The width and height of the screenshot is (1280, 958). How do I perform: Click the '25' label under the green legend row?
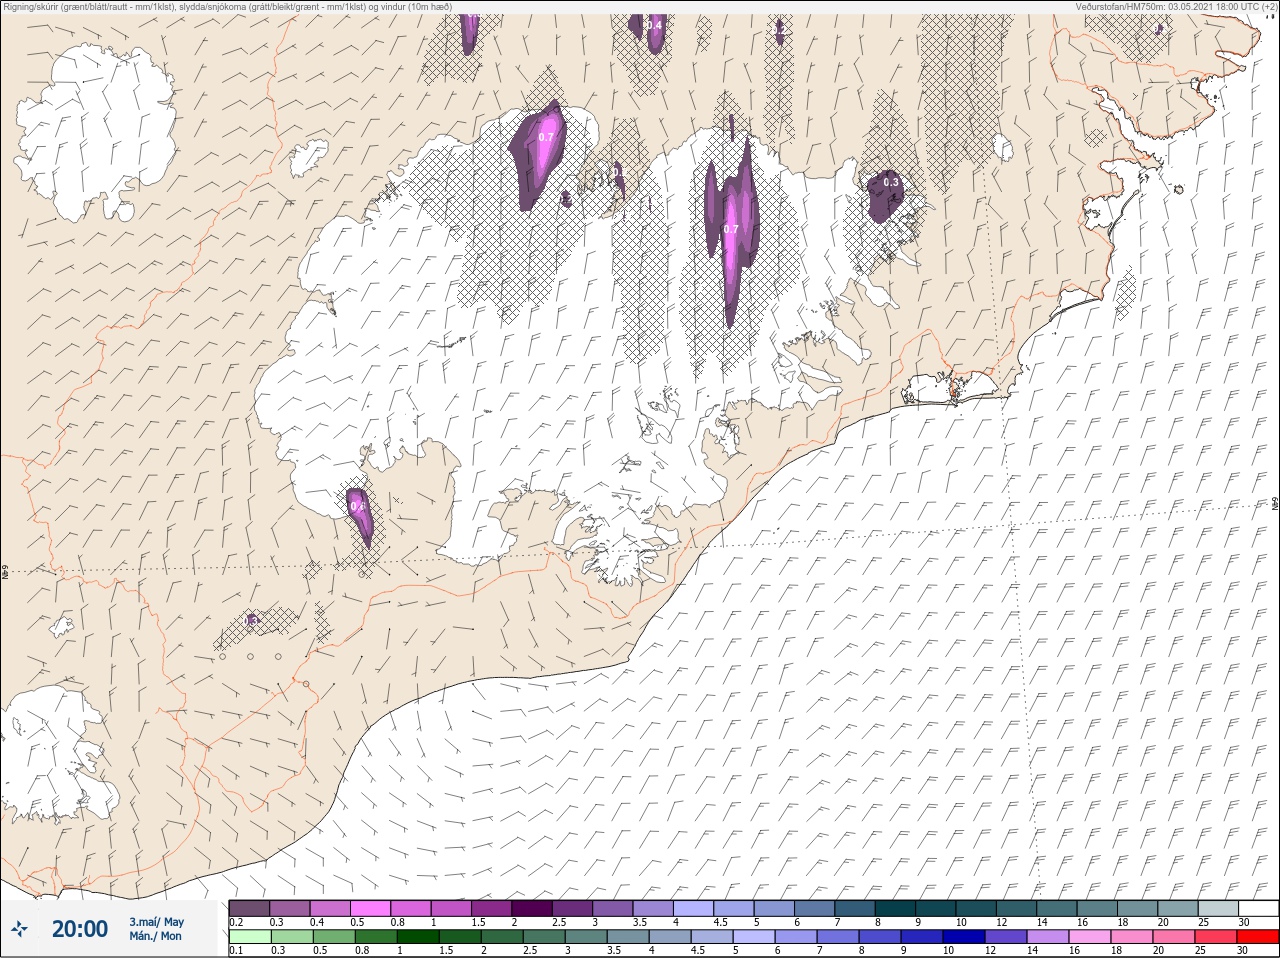[1200, 950]
